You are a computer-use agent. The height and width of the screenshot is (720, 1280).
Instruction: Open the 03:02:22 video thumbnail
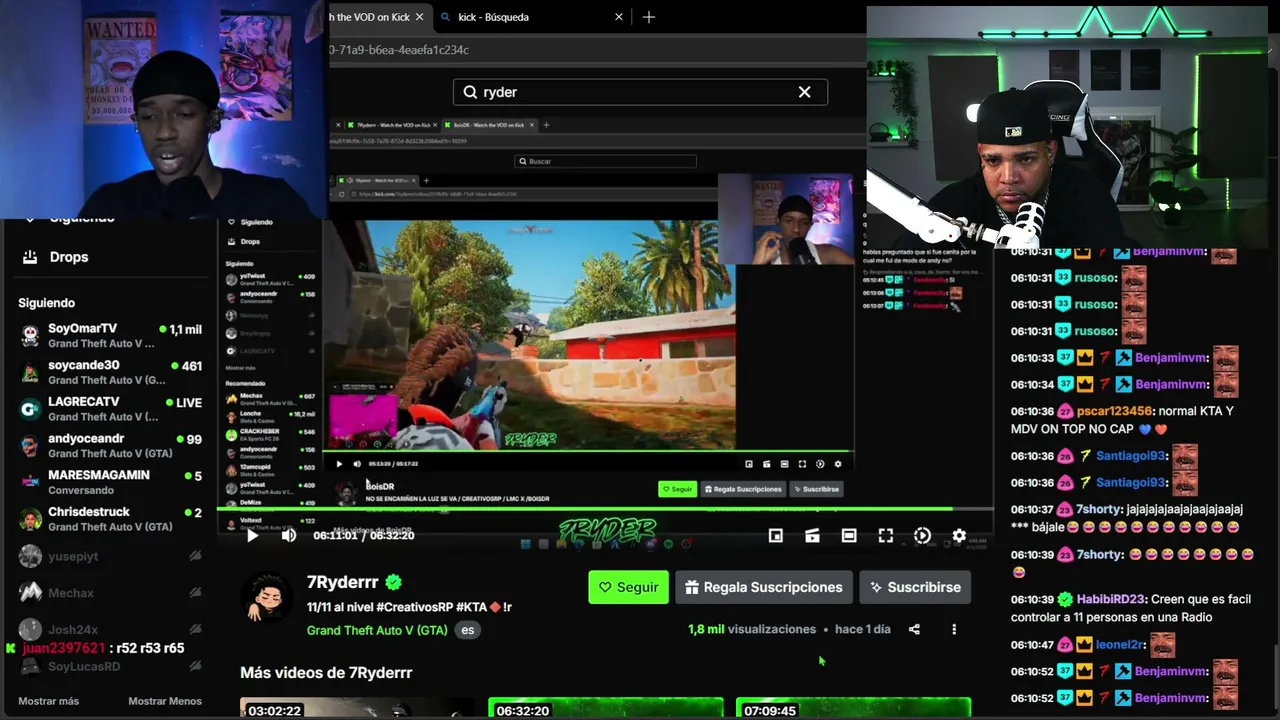click(358, 708)
